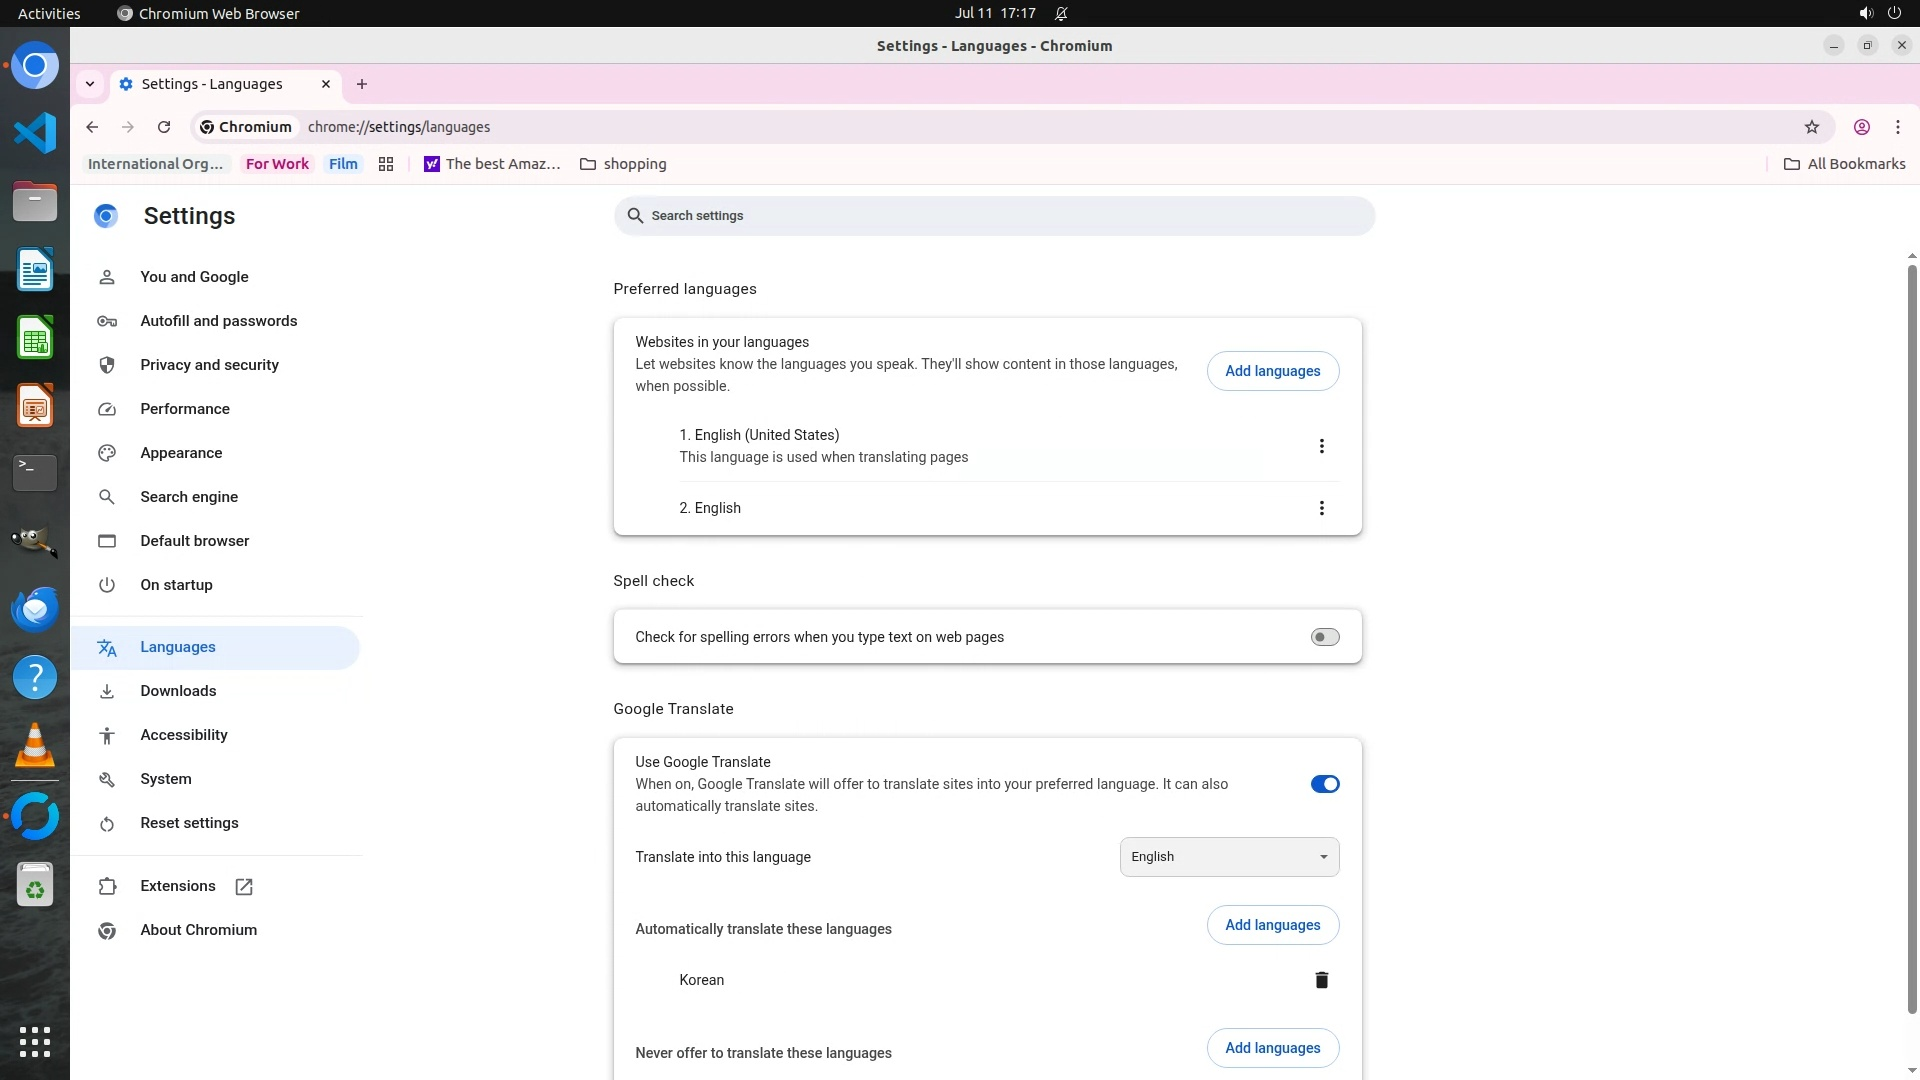Open the profile avatar icon
The image size is (1920, 1080).
click(x=1861, y=127)
